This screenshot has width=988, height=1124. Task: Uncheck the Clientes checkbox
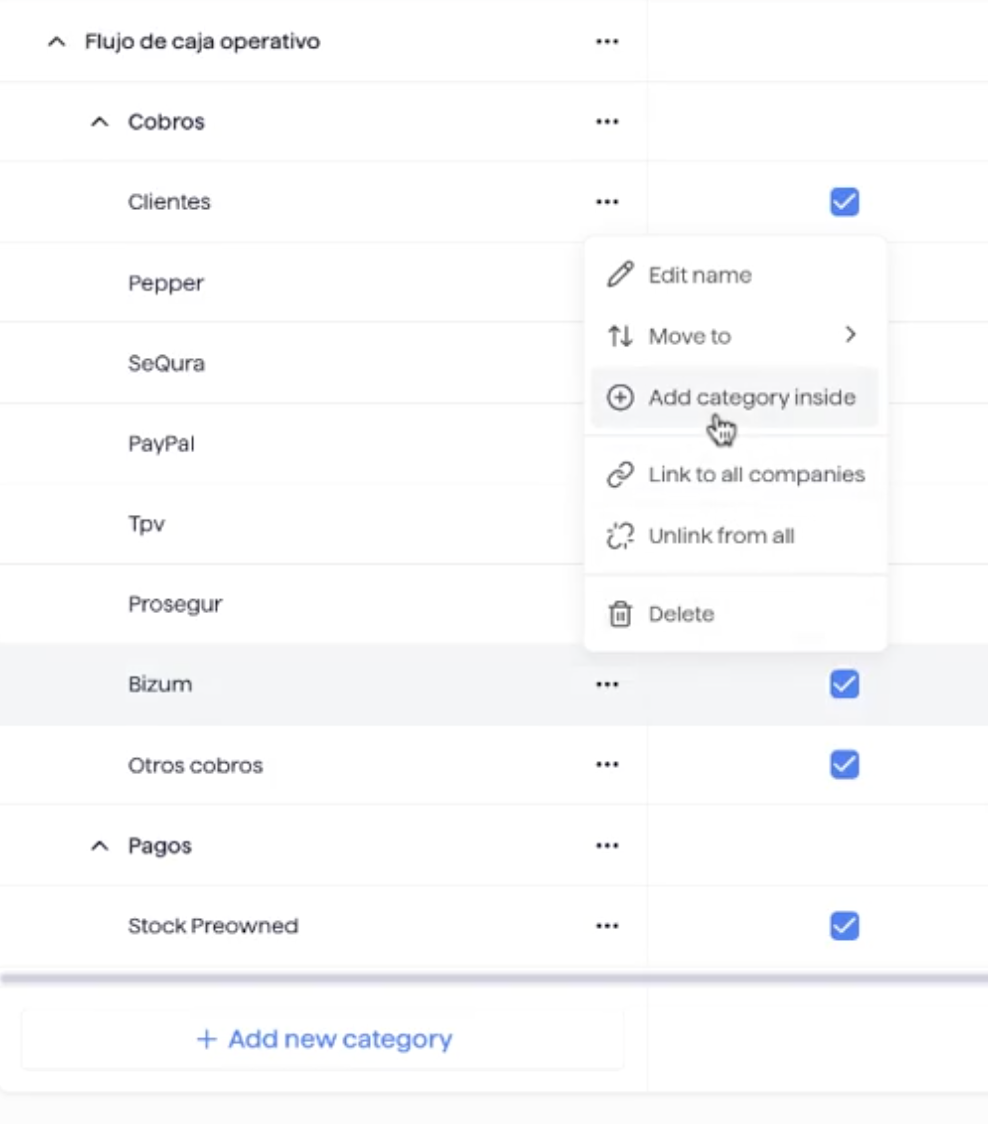point(844,203)
